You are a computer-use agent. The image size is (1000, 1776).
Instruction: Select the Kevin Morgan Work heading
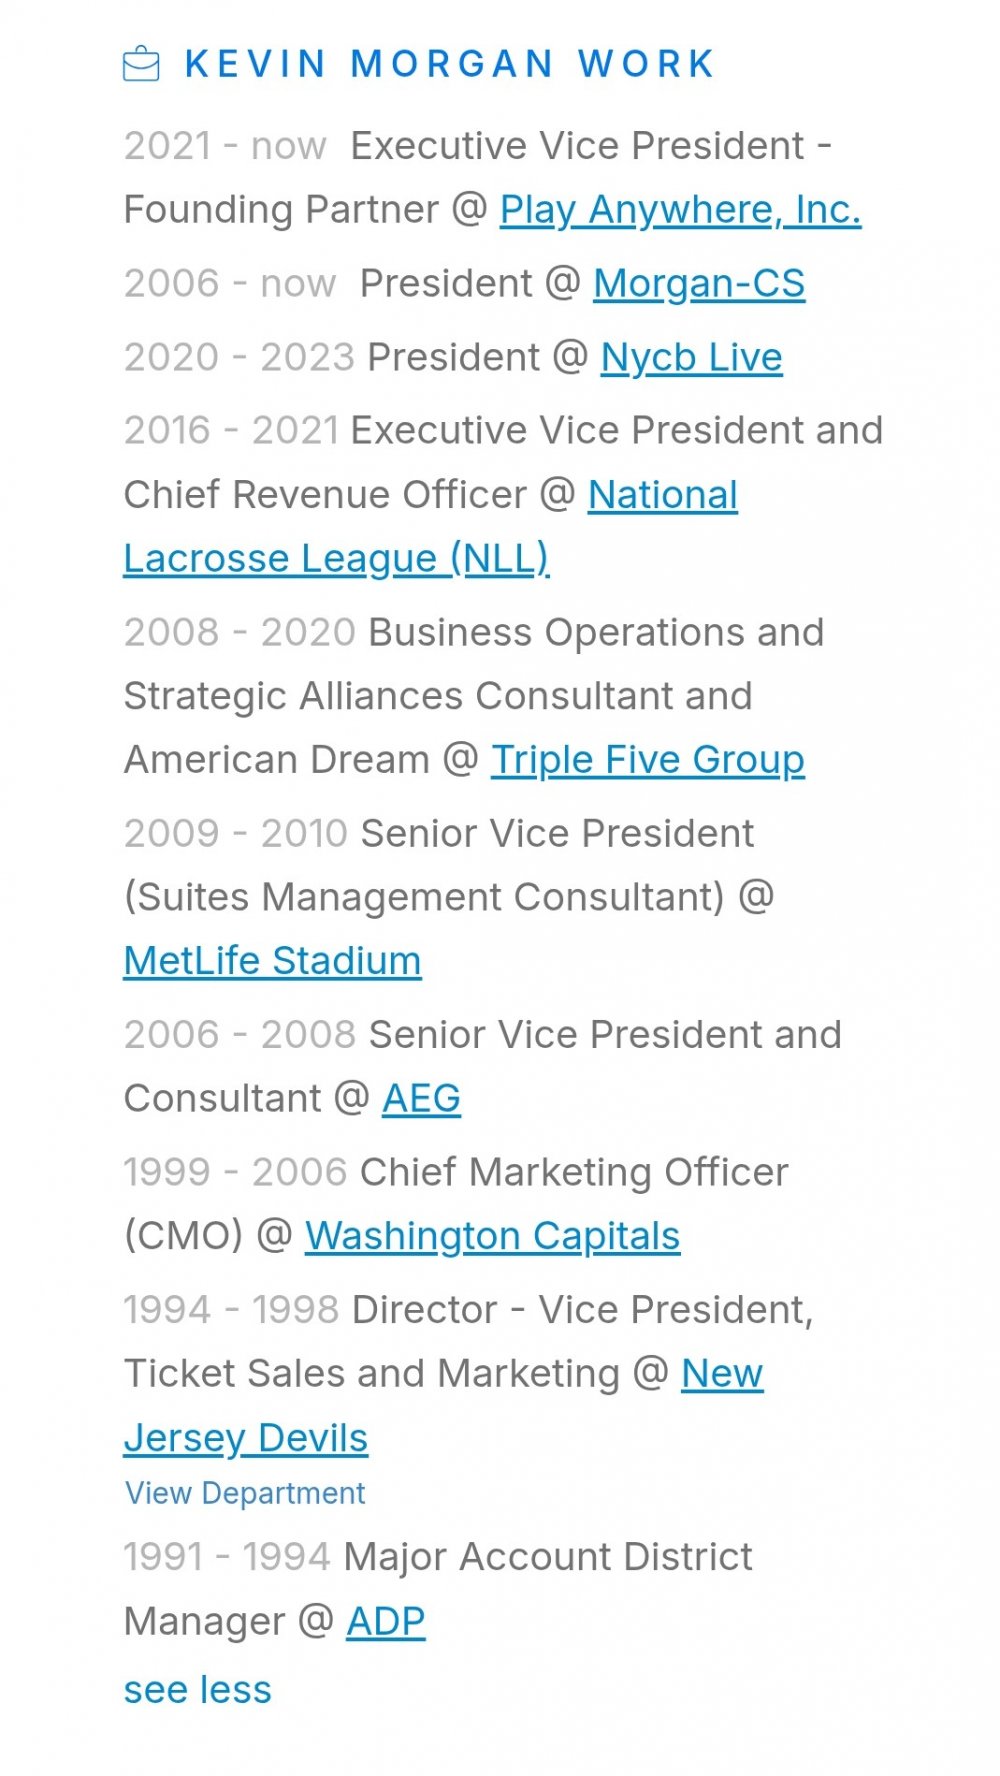click(450, 64)
